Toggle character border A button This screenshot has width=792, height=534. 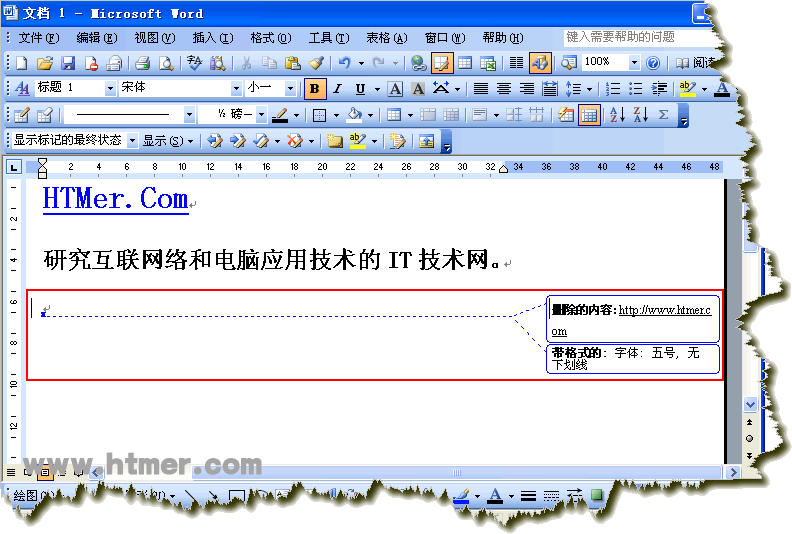click(x=395, y=89)
